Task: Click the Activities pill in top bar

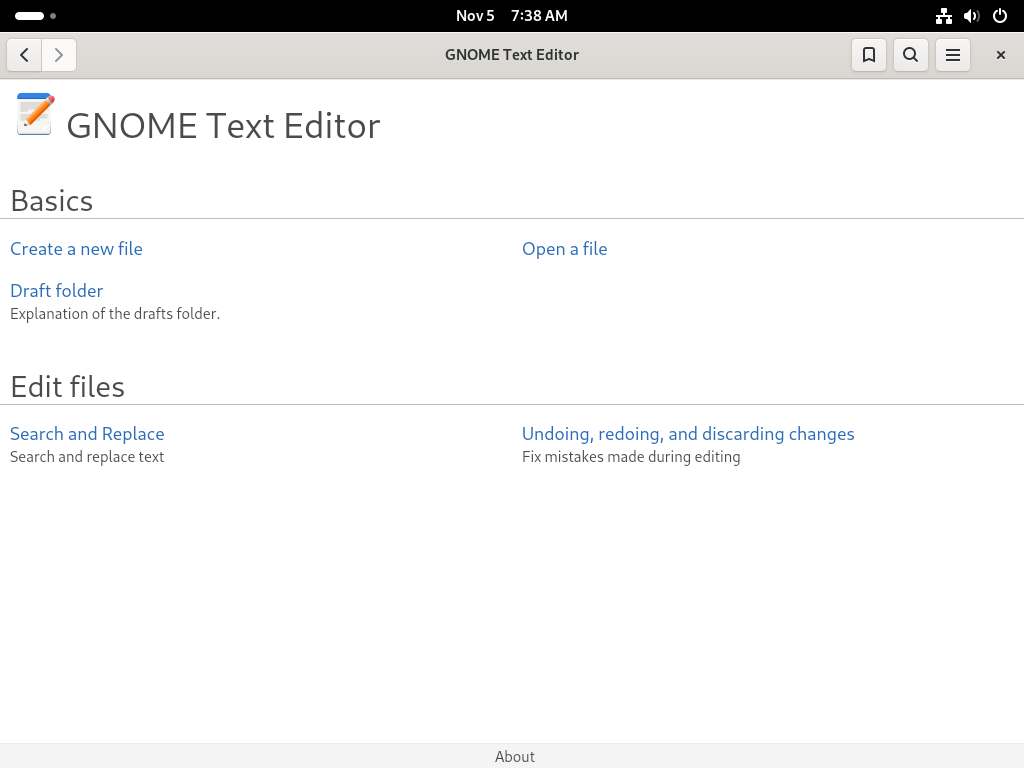Action: [35, 16]
